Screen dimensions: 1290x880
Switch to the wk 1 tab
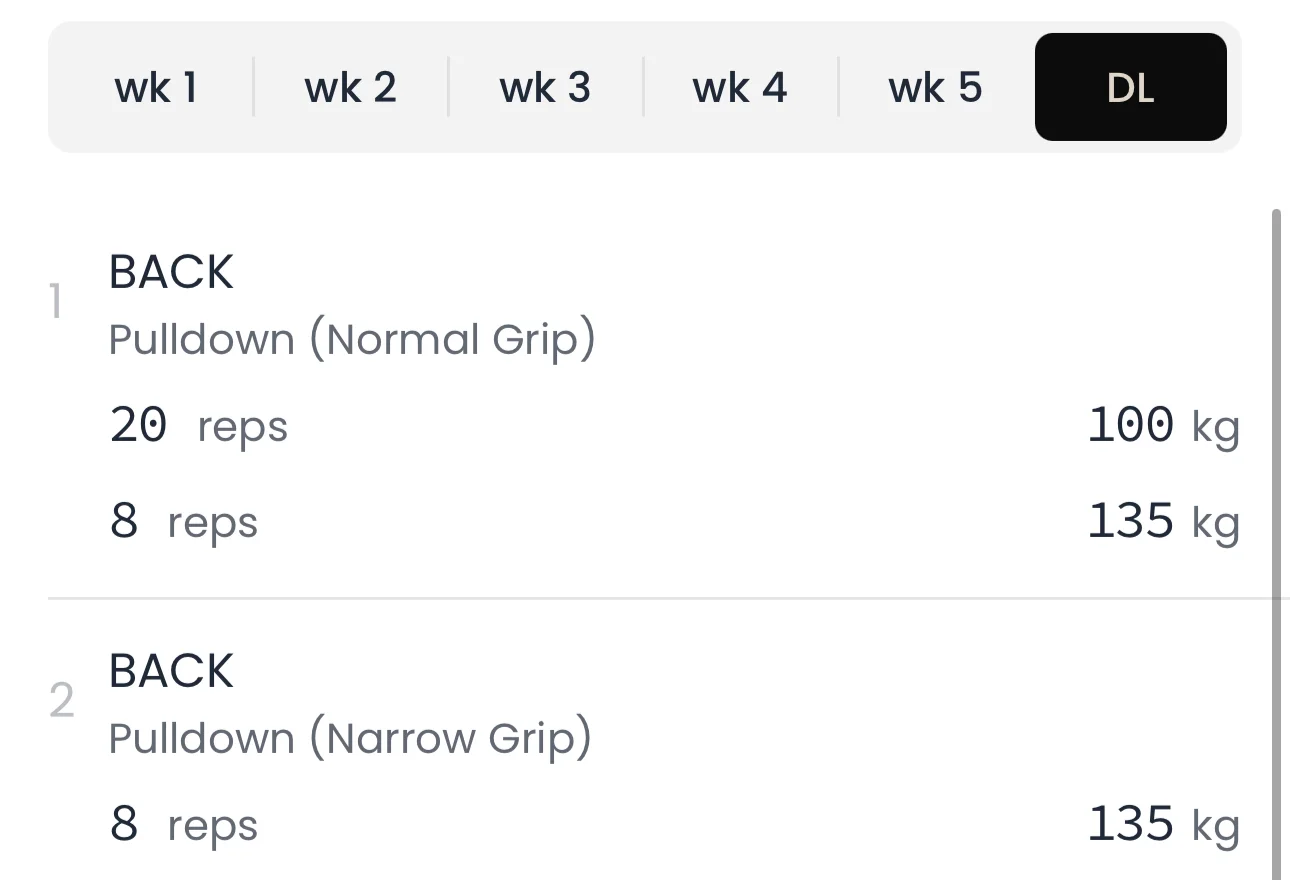[156, 88]
